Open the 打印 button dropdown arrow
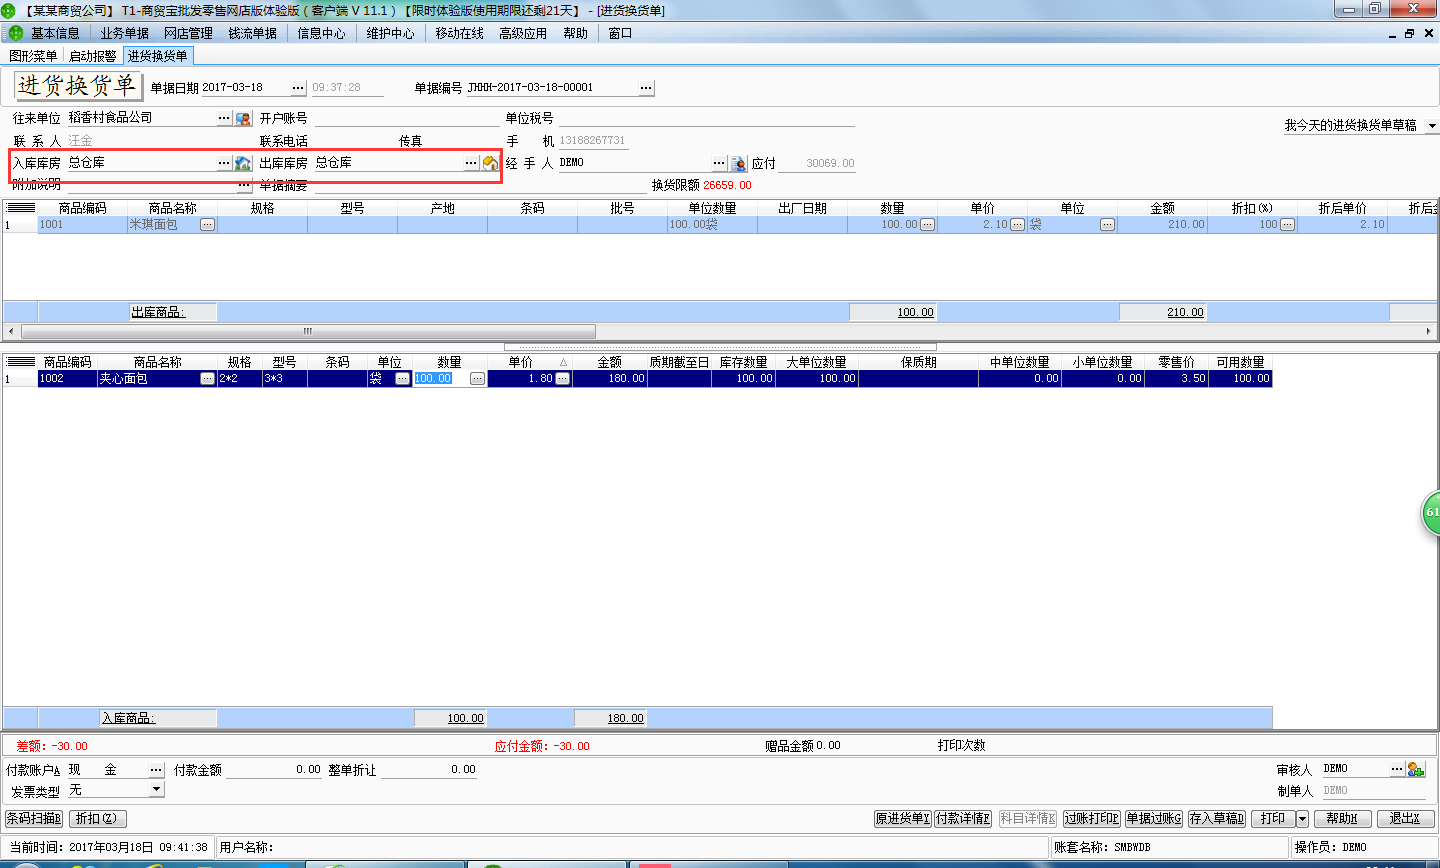Viewport: 1440px width, 868px height. click(x=1302, y=819)
